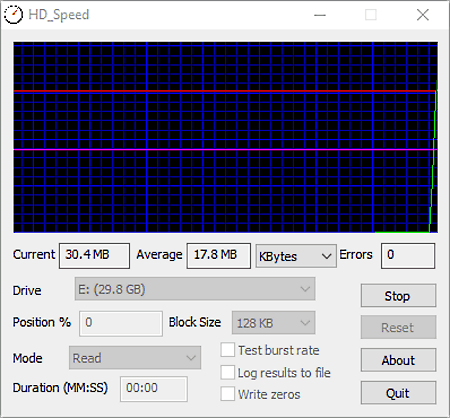This screenshot has height=418, width=450.
Task: Click the Current speed value box
Action: pyautogui.click(x=94, y=256)
